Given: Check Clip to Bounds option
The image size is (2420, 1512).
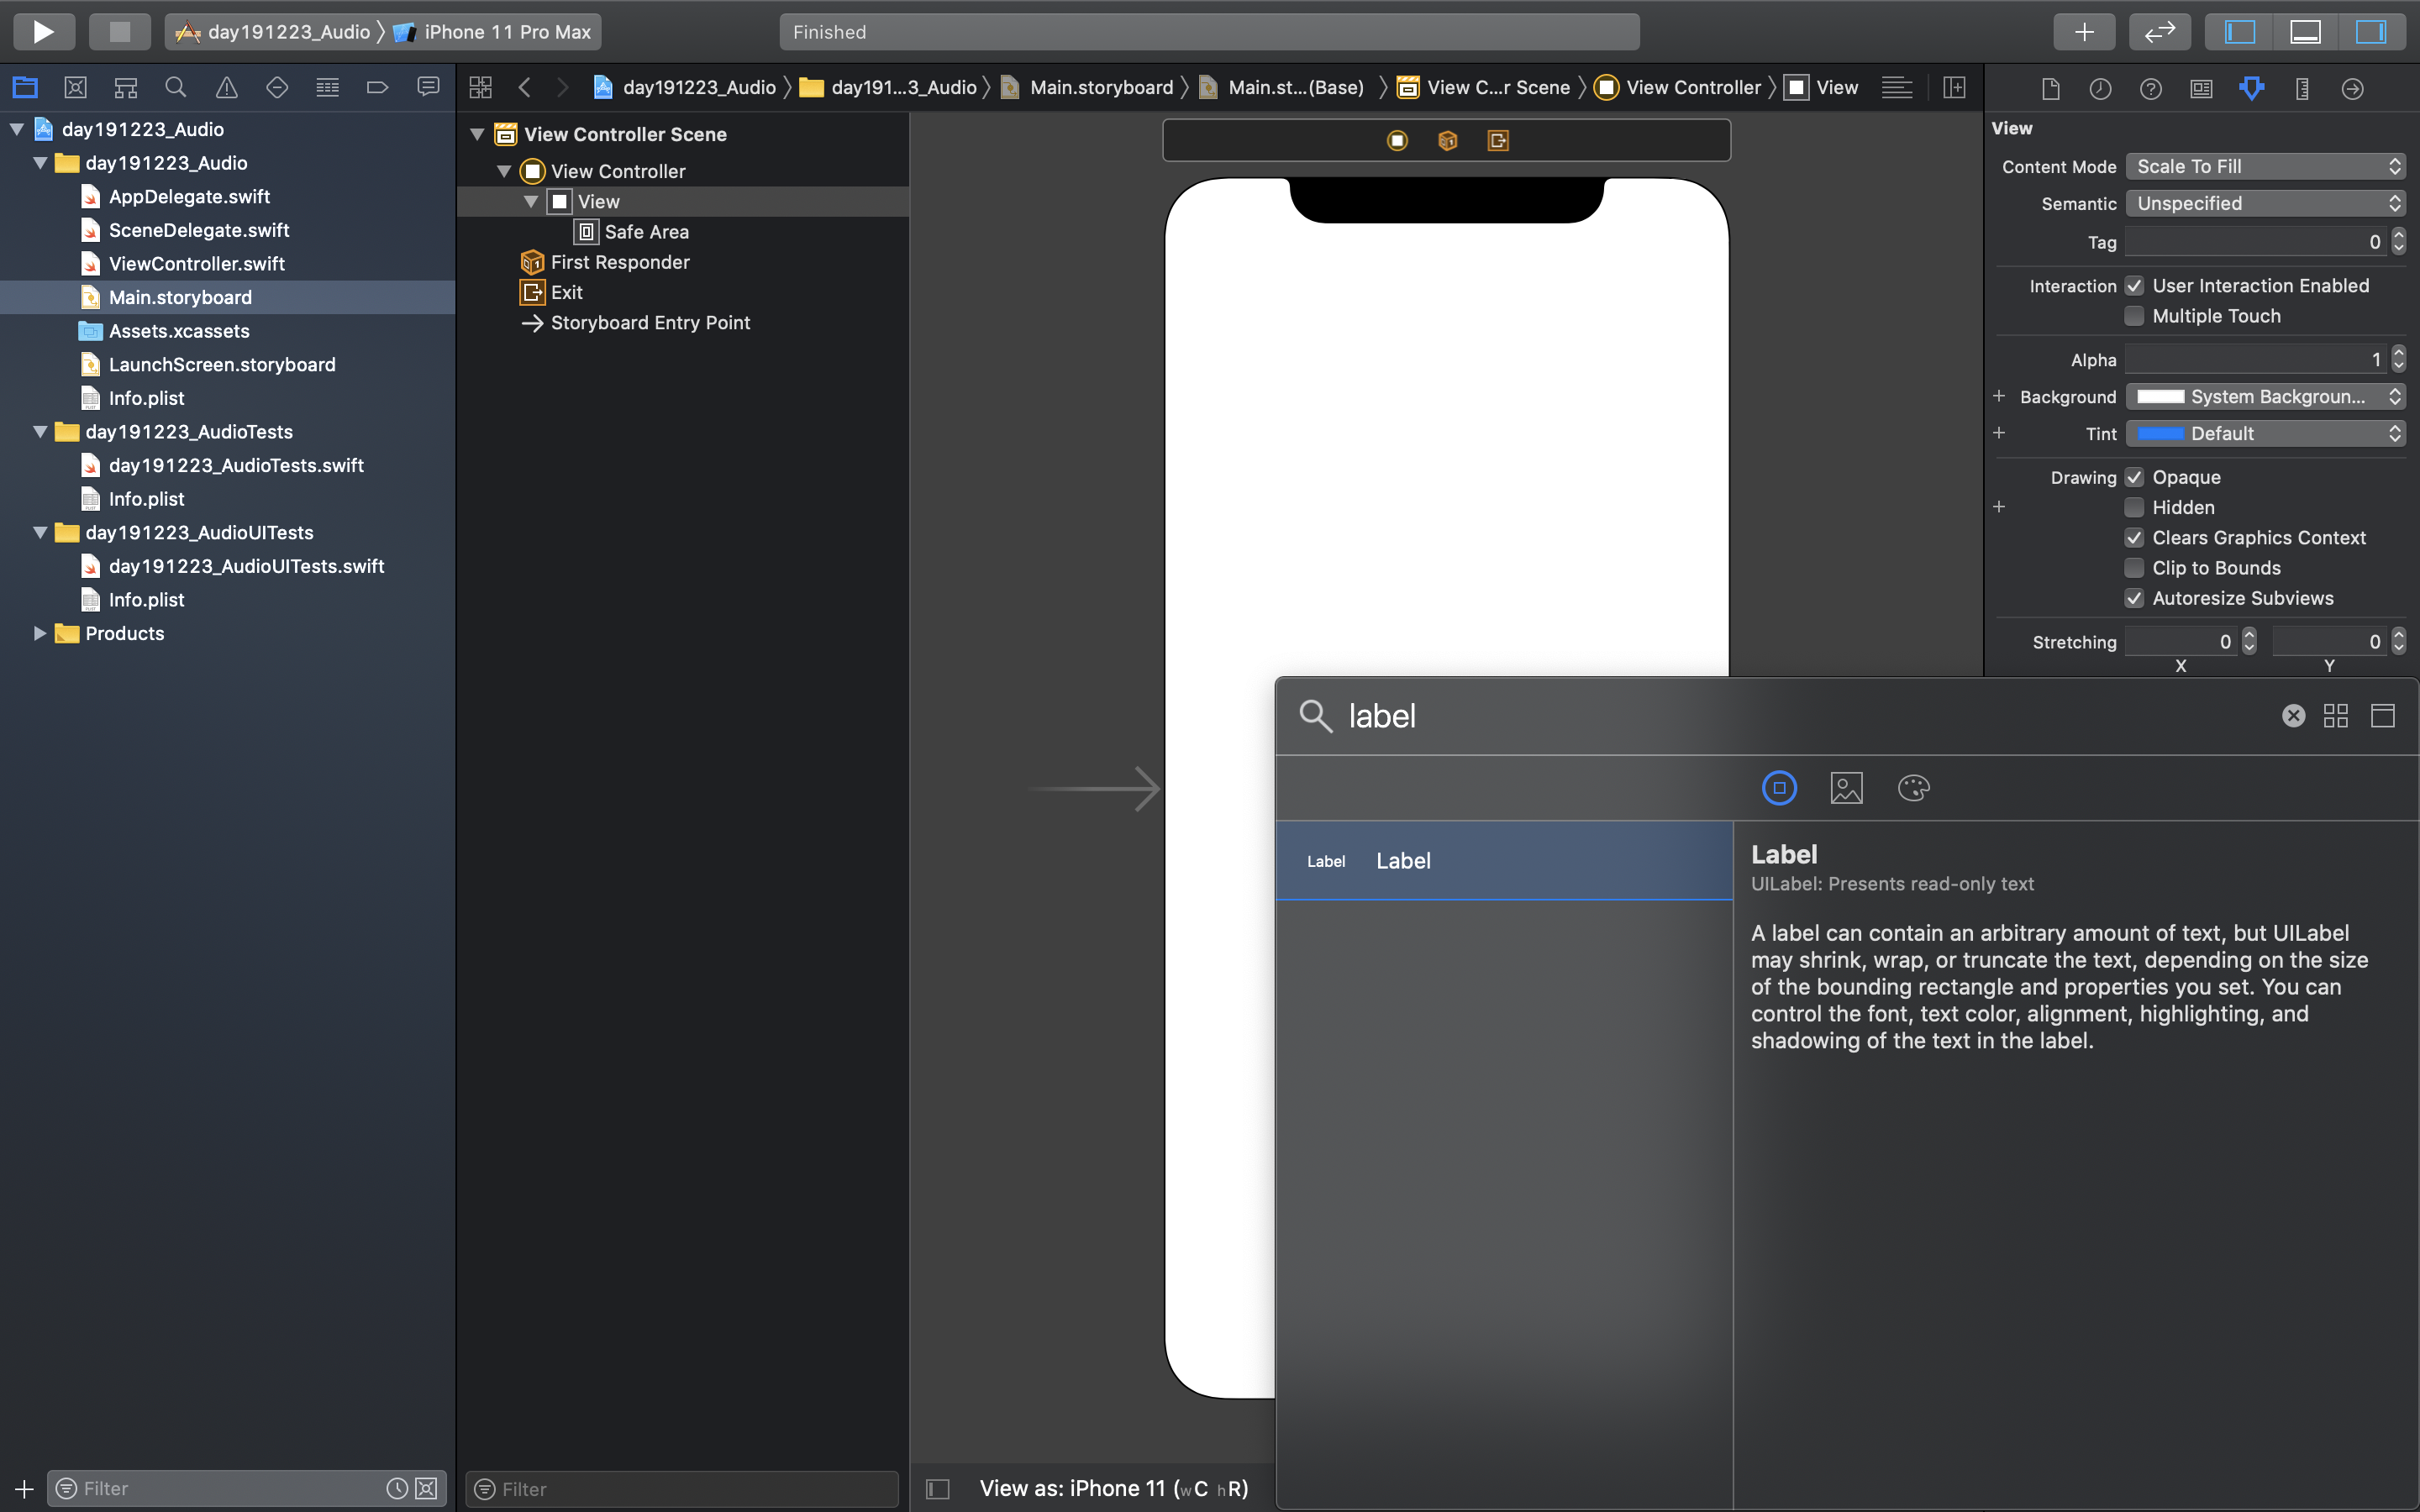Looking at the screenshot, I should [2134, 568].
